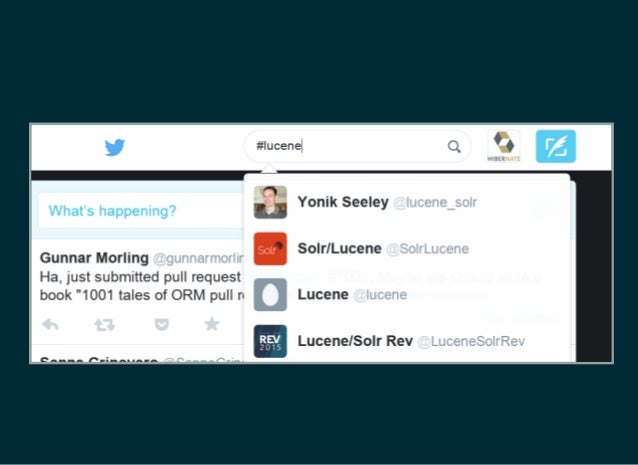The width and height of the screenshot is (638, 465).
Task: Click the @gunnarmorling handle link
Action: [198, 258]
